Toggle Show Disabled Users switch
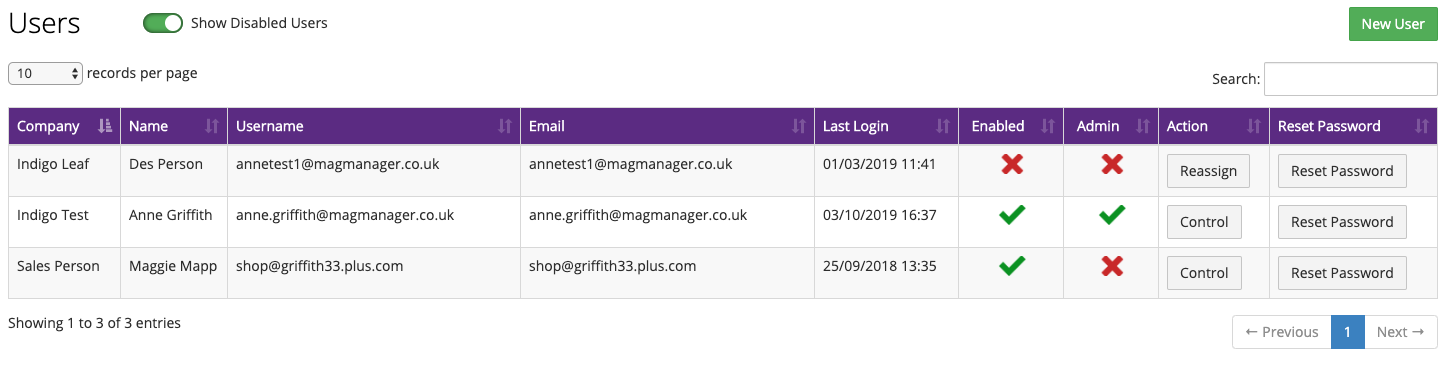1445x377 pixels. (x=163, y=23)
